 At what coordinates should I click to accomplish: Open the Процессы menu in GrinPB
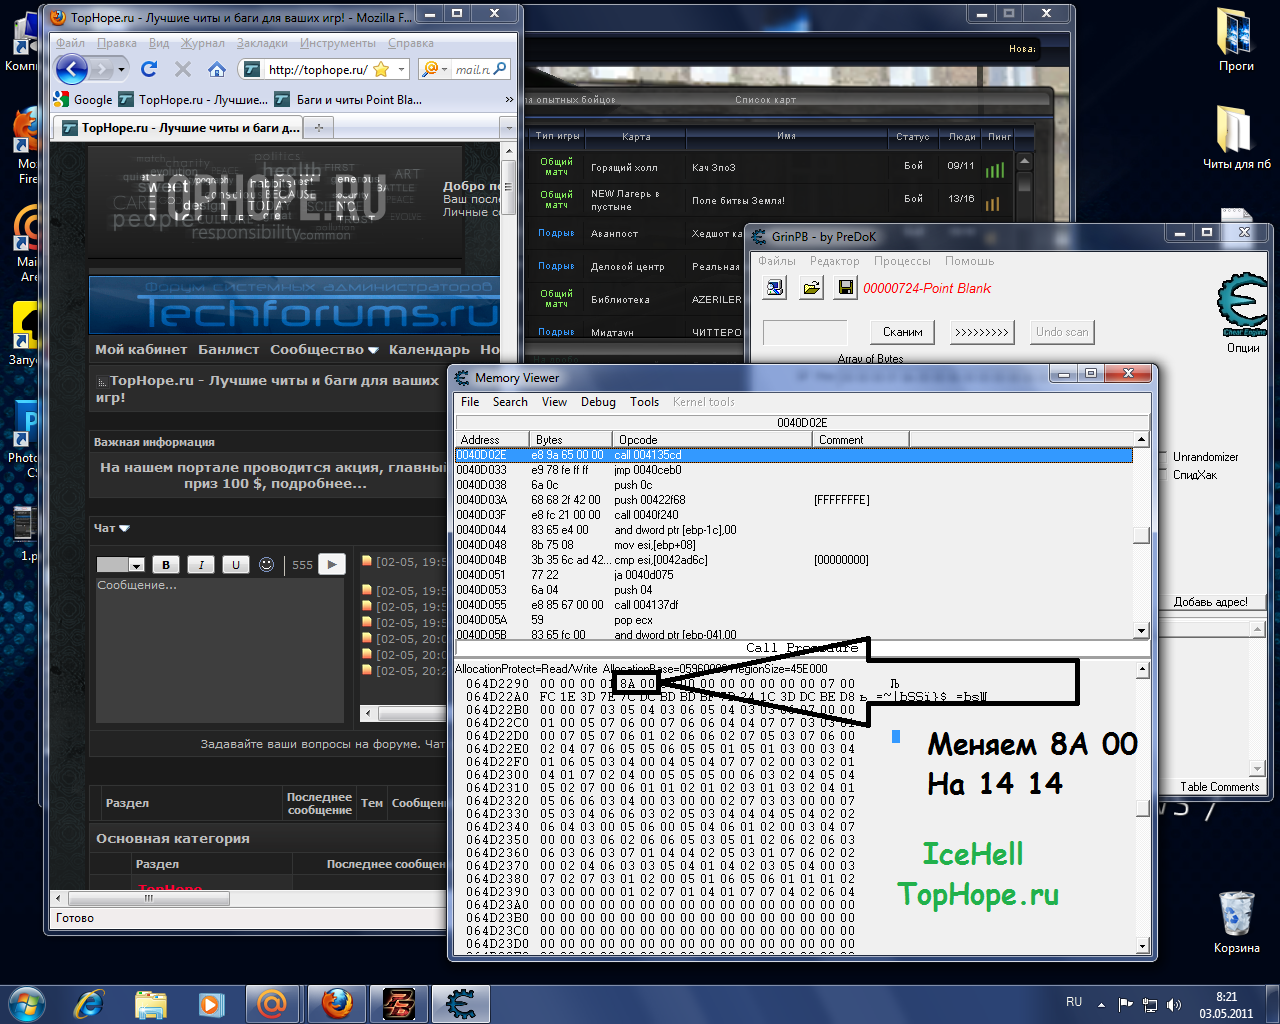902,261
